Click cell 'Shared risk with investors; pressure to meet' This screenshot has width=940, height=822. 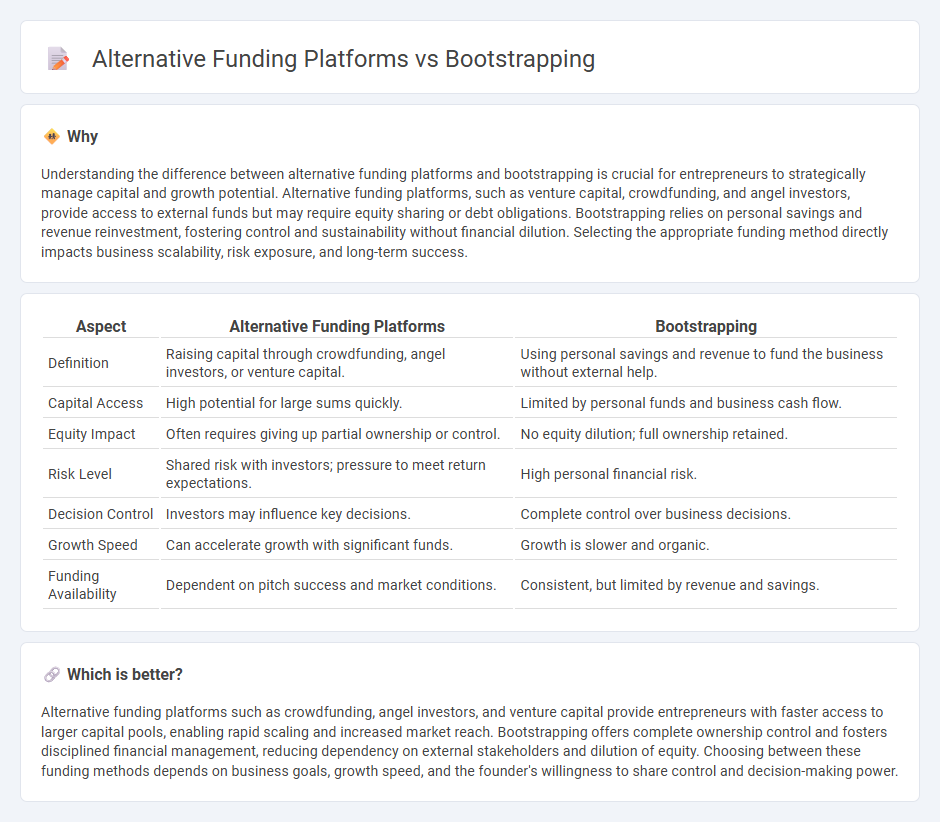pyautogui.click(x=337, y=474)
